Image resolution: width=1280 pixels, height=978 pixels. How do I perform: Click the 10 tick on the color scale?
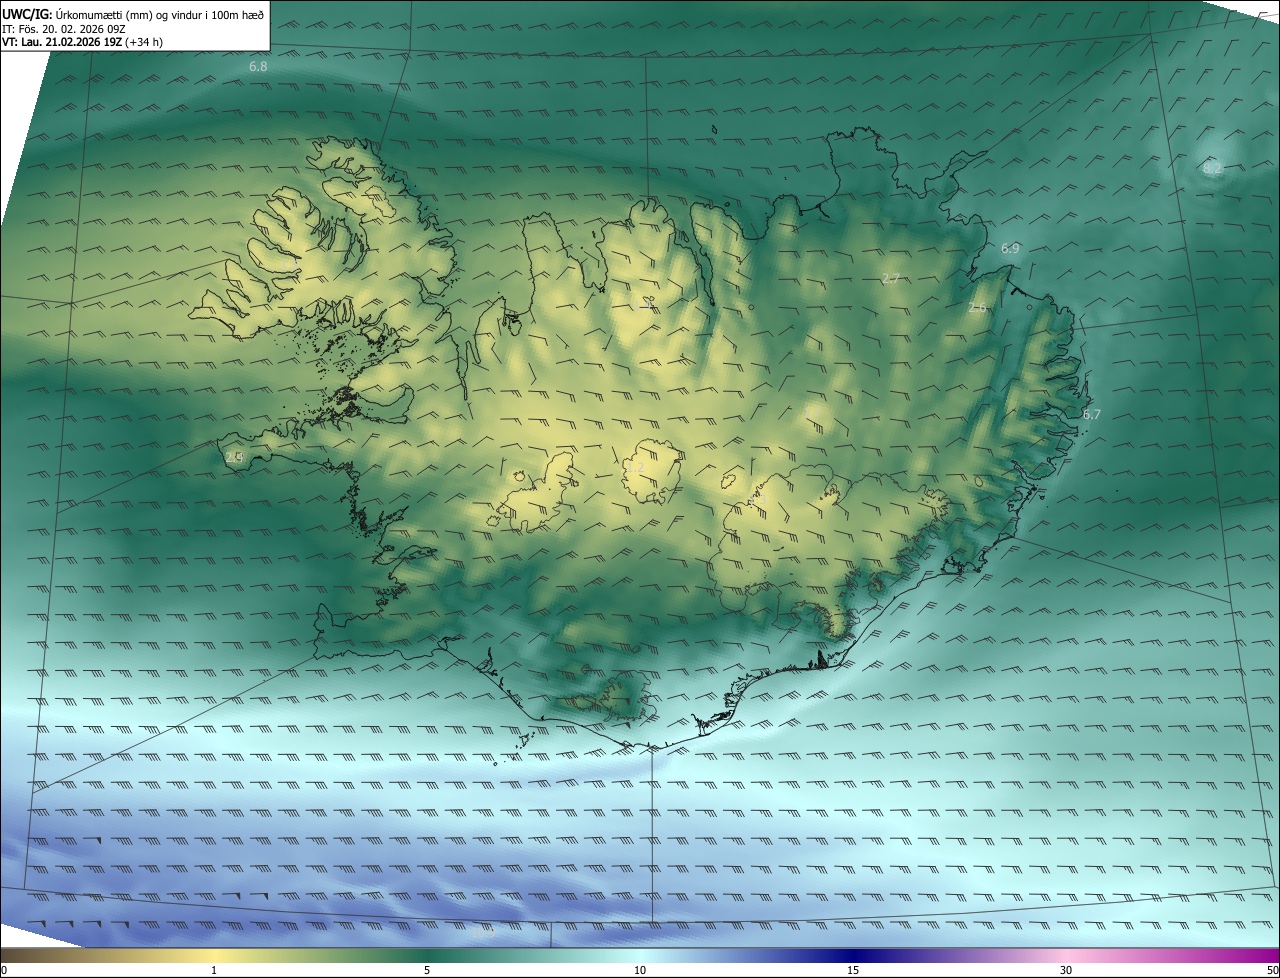pos(640,970)
